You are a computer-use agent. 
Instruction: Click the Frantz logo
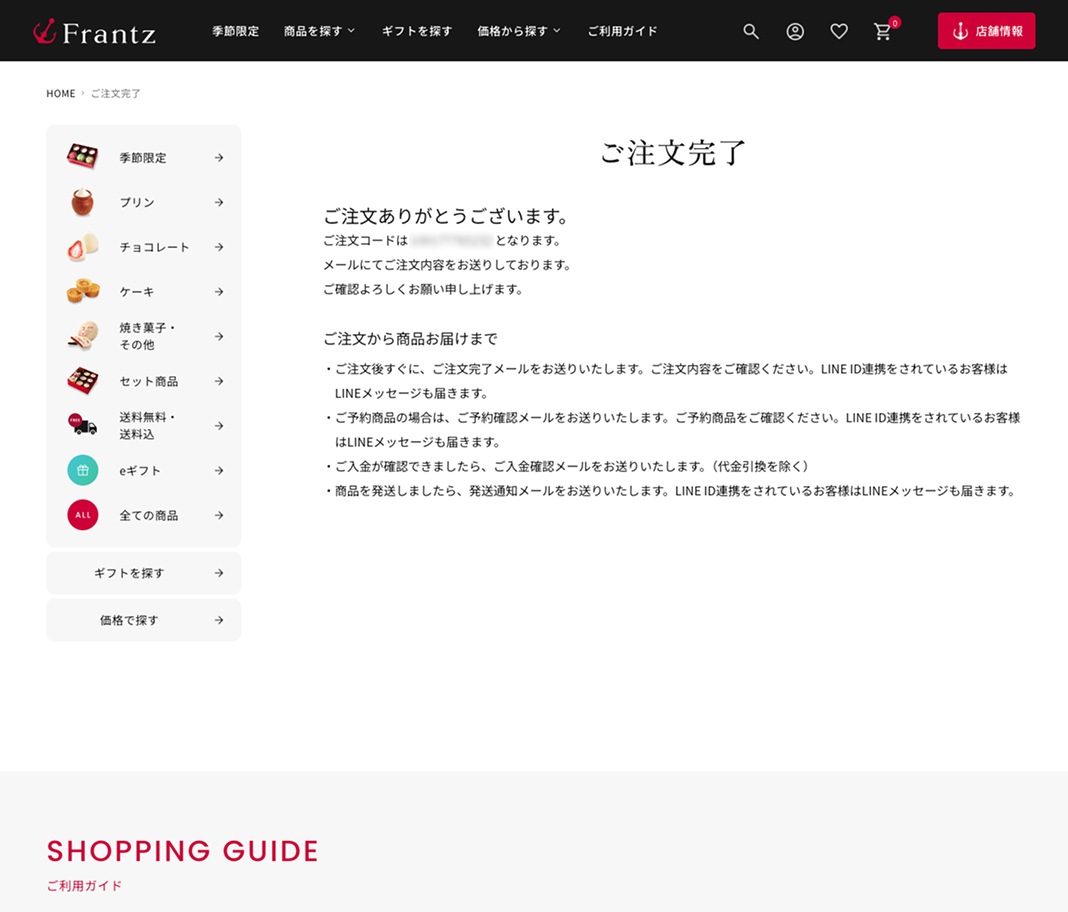94,32
